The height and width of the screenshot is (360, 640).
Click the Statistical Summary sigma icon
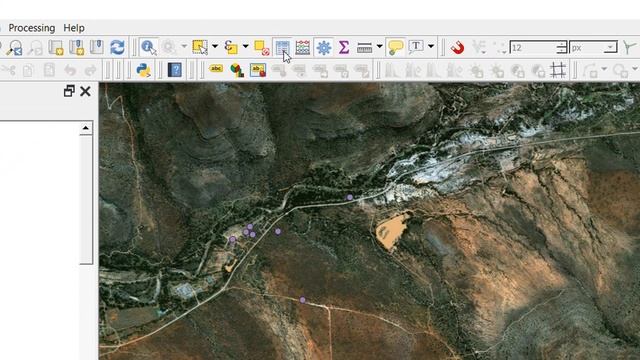tap(344, 47)
